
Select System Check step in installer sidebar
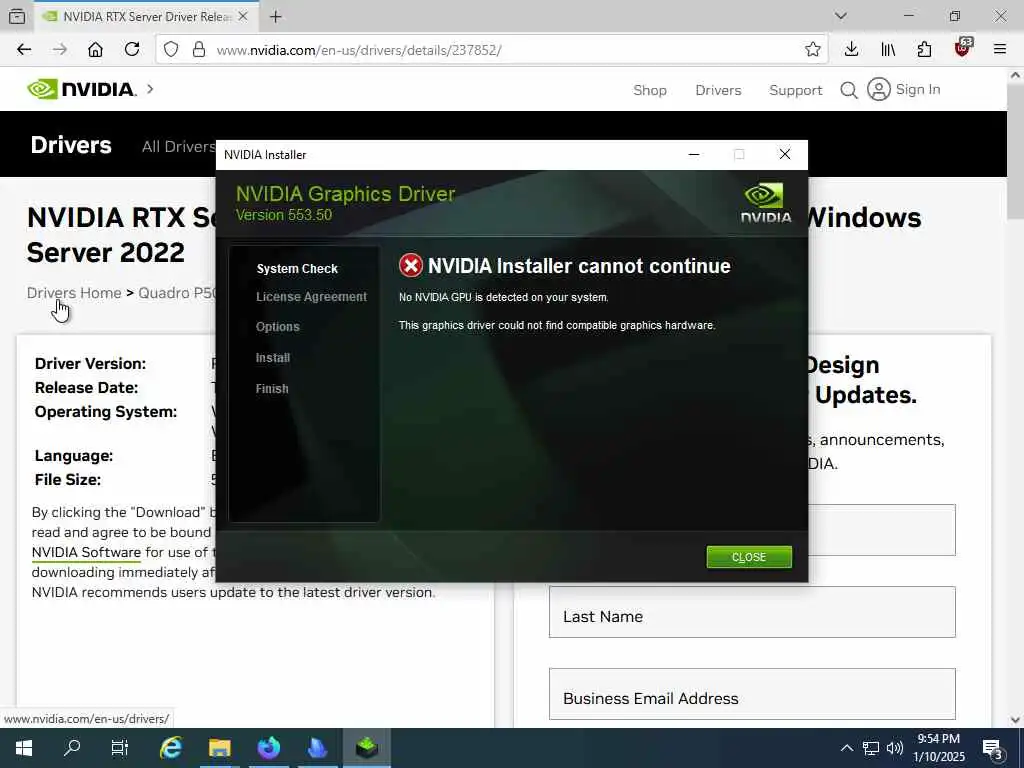point(297,268)
